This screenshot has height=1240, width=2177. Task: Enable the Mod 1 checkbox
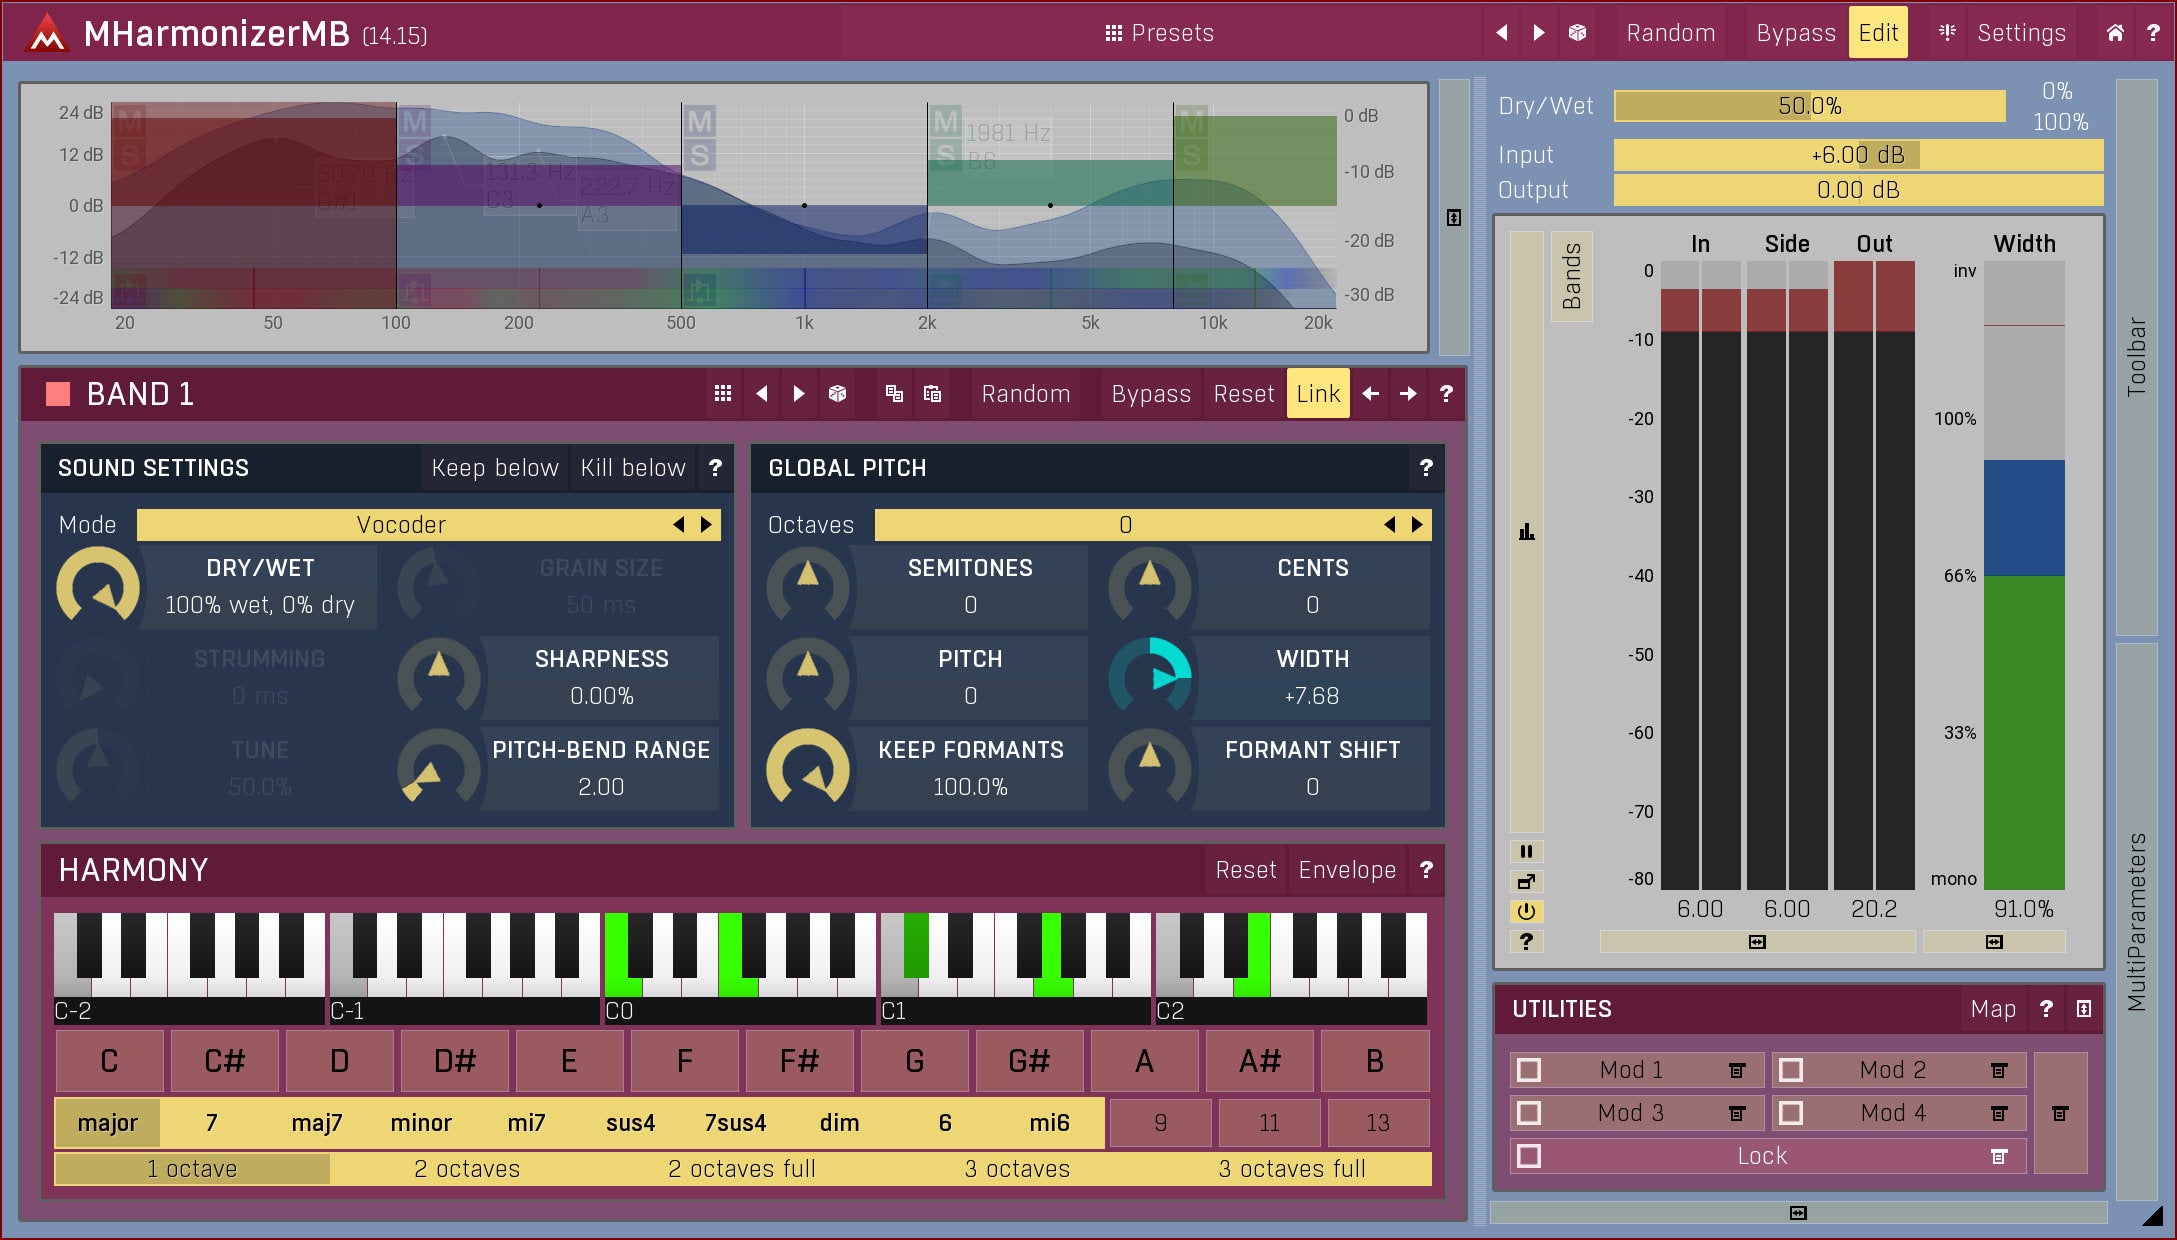[1529, 1070]
